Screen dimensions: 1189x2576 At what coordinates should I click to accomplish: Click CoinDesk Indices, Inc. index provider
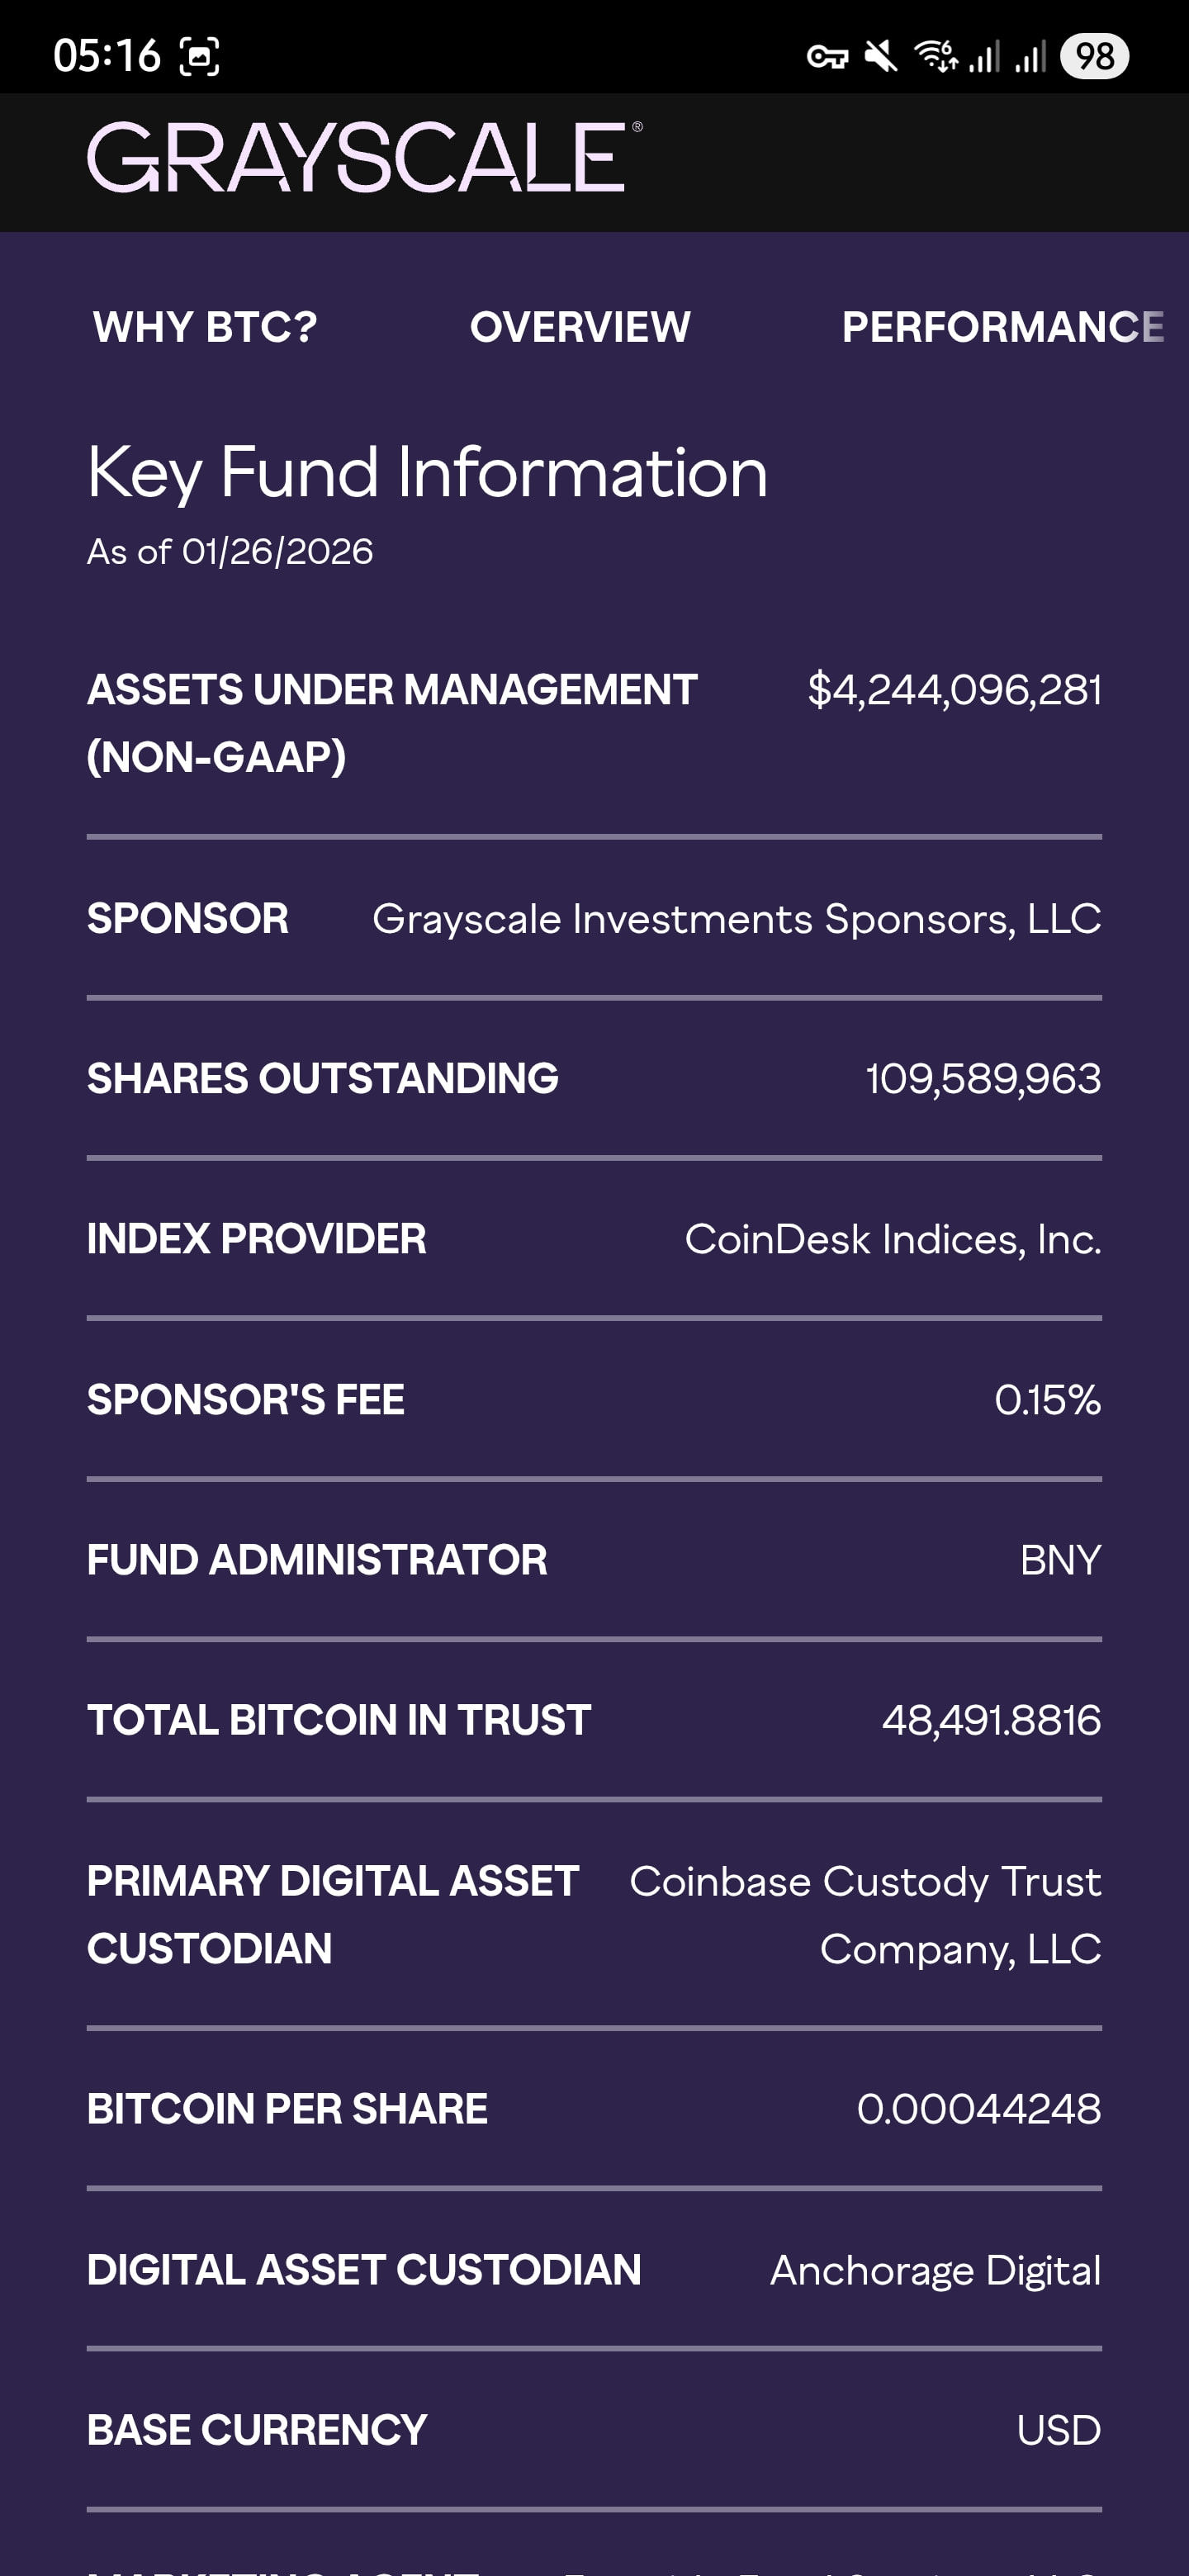coord(892,1240)
